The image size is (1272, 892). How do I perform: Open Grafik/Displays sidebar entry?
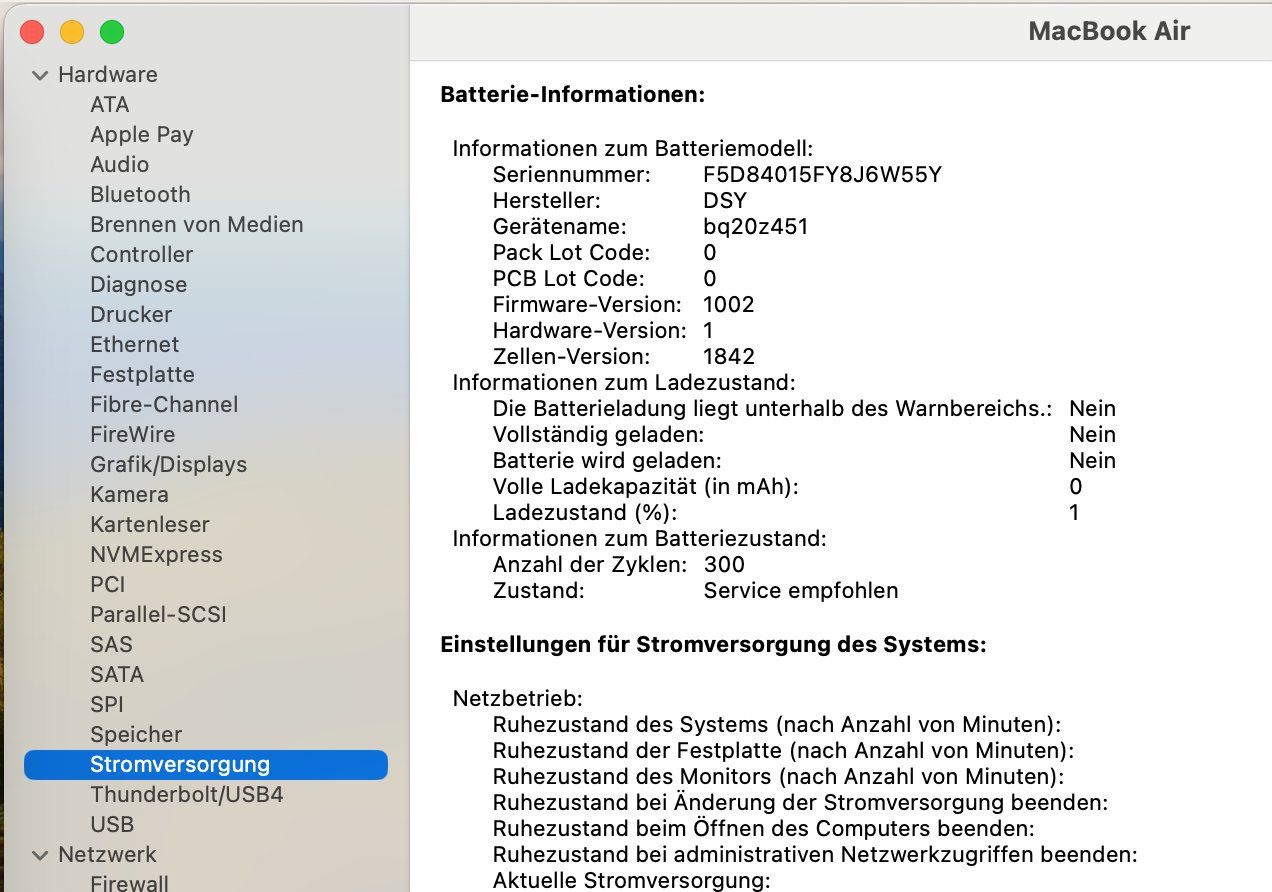point(169,465)
